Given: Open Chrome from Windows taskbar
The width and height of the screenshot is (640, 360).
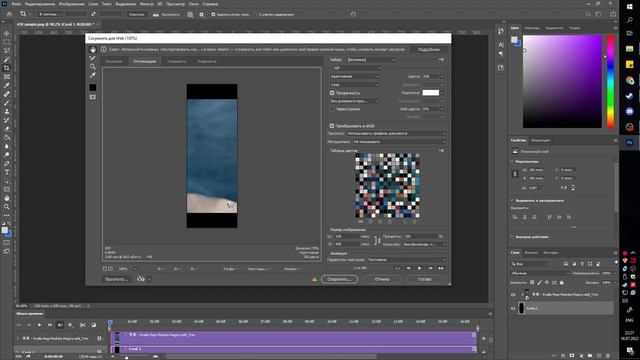Looking at the screenshot, I should coord(629,80).
